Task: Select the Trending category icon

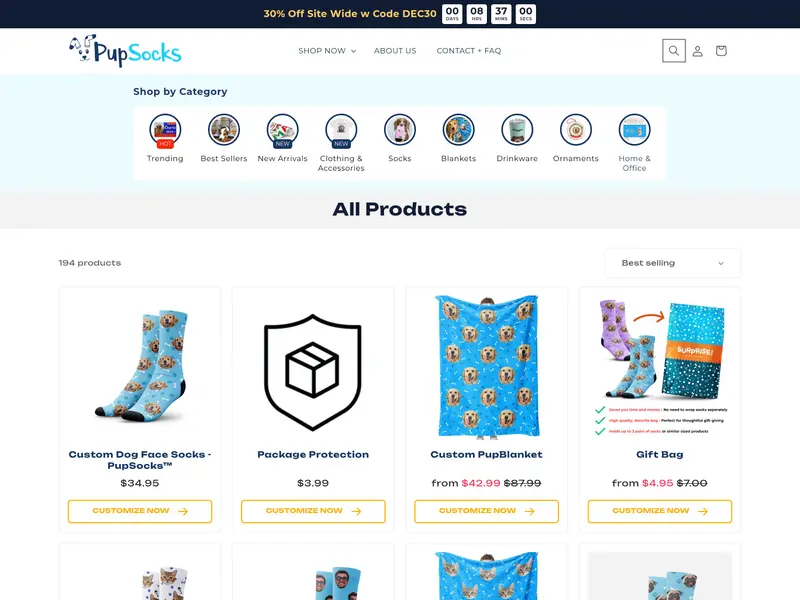Action: [x=165, y=130]
